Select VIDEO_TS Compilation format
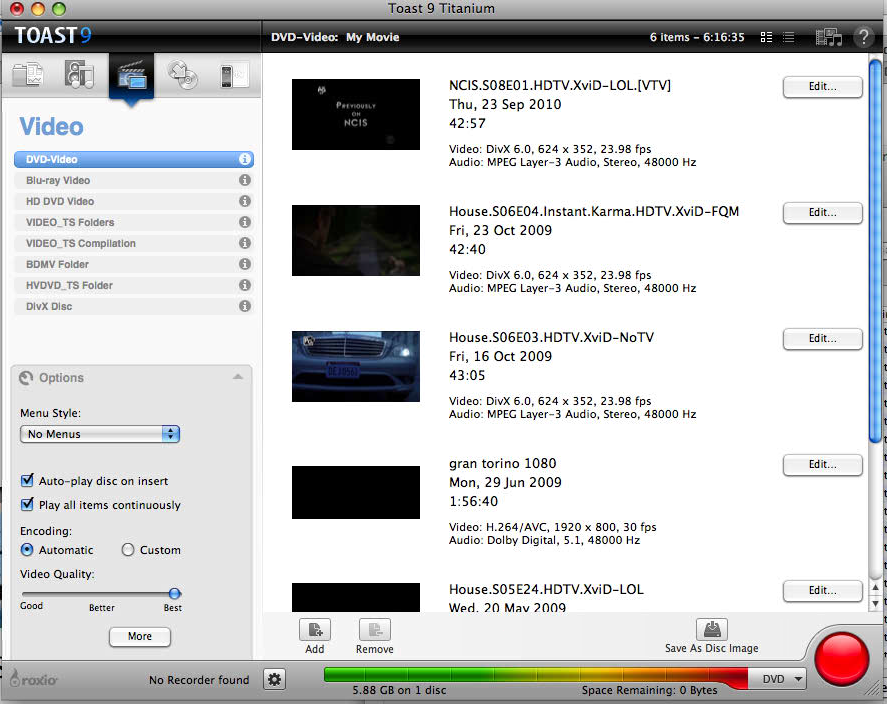887x704 pixels. coord(134,243)
